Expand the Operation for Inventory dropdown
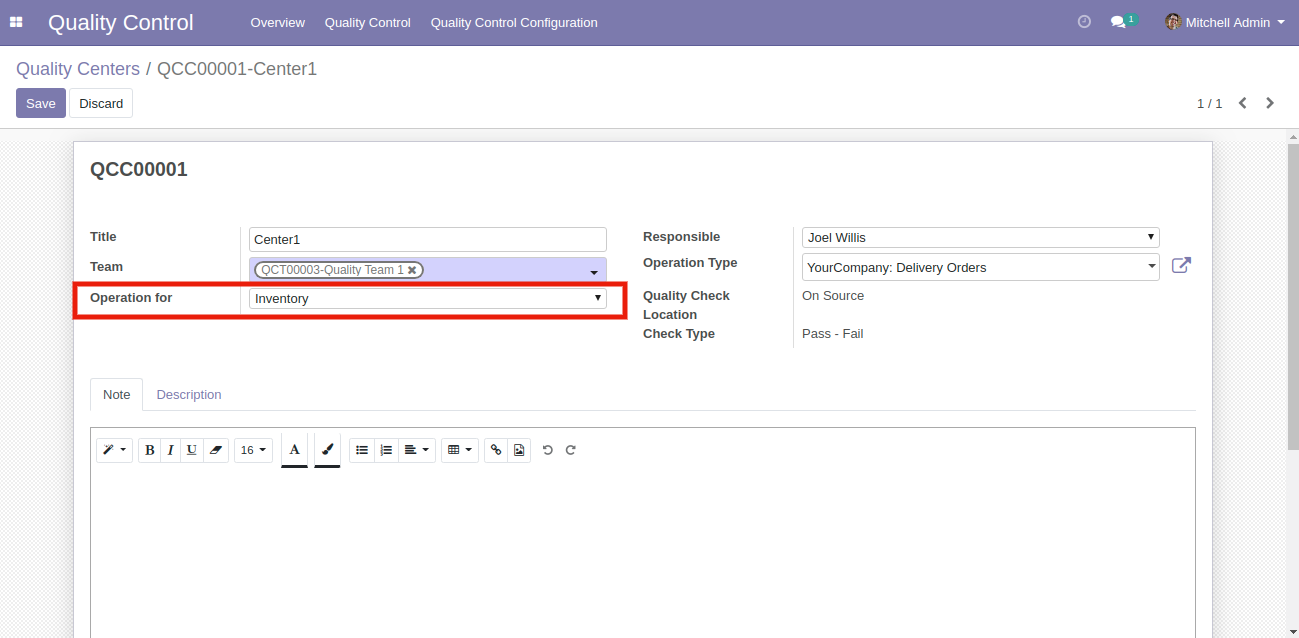This screenshot has width=1299, height=638. [x=427, y=298]
